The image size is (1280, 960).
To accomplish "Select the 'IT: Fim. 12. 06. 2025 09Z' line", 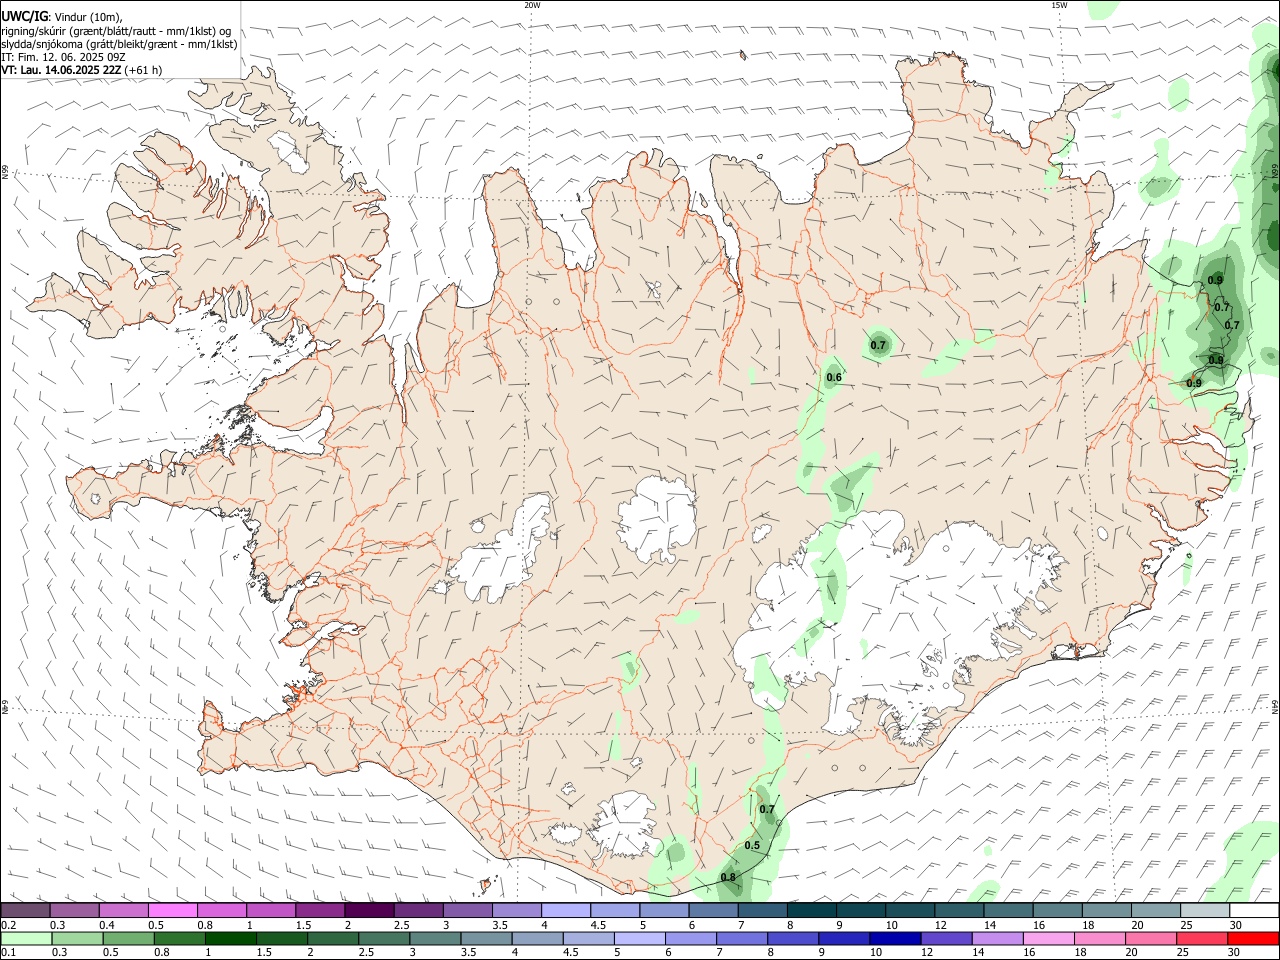I will pyautogui.click(x=63, y=57).
